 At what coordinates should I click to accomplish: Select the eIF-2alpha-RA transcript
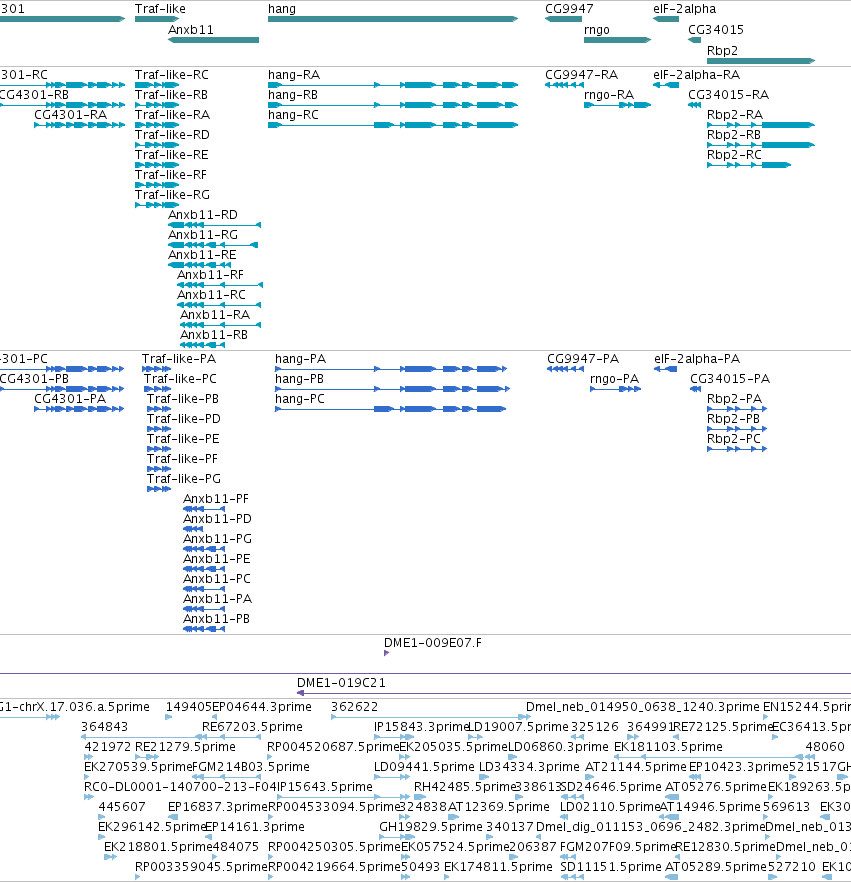click(666, 85)
